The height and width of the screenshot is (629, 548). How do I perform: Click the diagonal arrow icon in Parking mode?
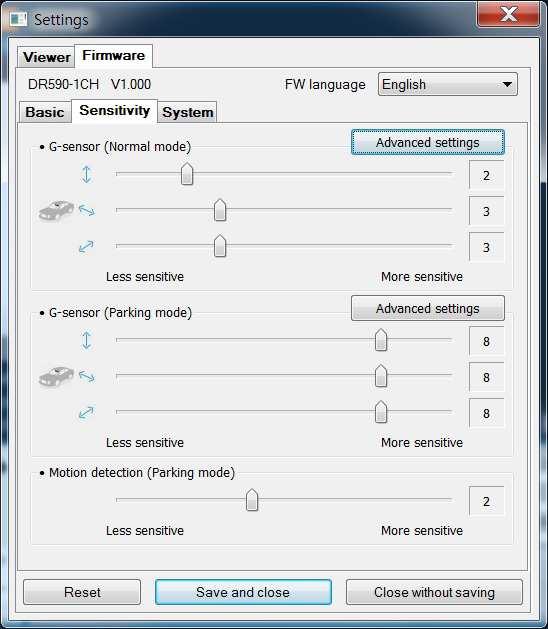pyautogui.click(x=86, y=412)
